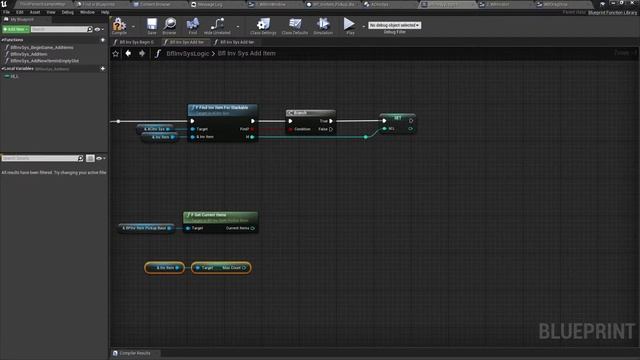The width and height of the screenshot is (640, 360).
Task: Open the Compile options dropdown arrow
Action: click(x=133, y=27)
